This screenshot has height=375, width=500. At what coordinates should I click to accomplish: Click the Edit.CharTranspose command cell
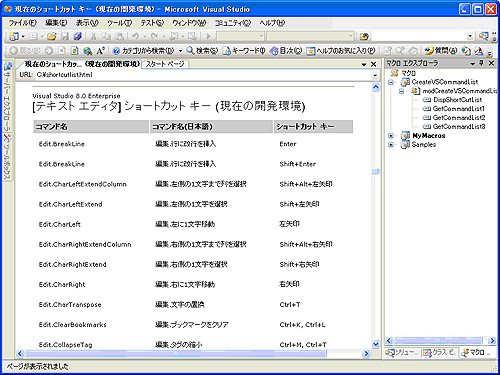pyautogui.click(x=70, y=305)
